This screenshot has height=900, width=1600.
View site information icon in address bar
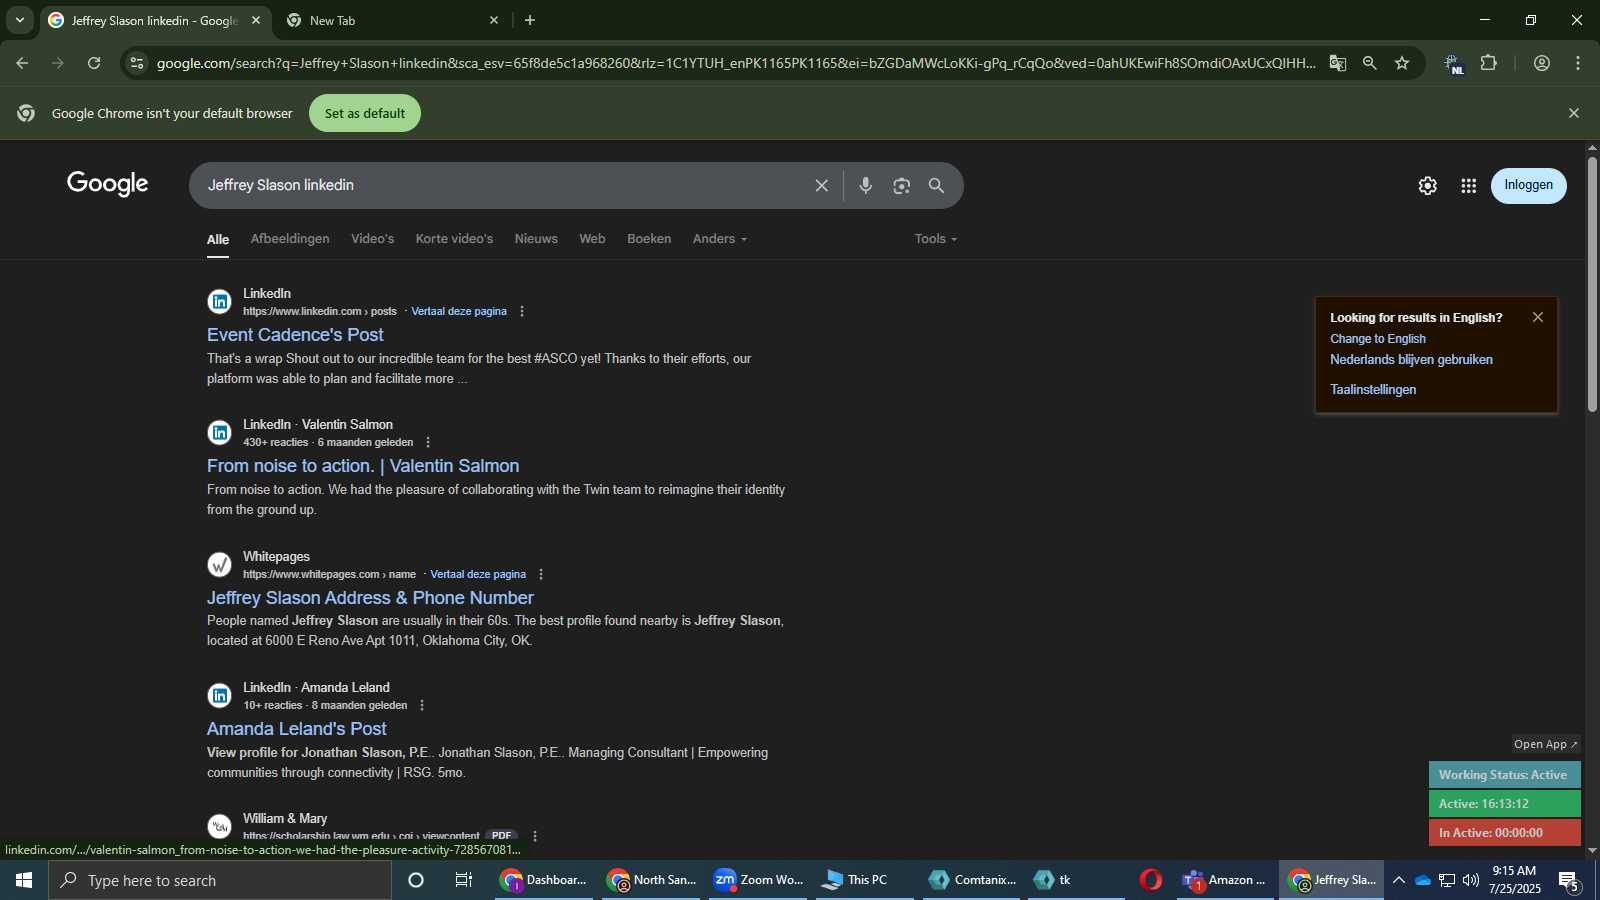(x=137, y=63)
